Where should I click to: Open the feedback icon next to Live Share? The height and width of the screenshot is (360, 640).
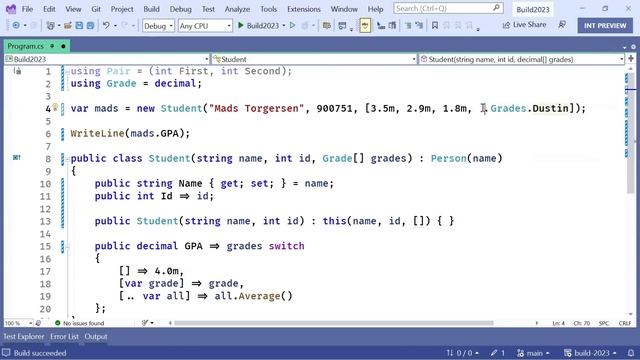coord(562,25)
